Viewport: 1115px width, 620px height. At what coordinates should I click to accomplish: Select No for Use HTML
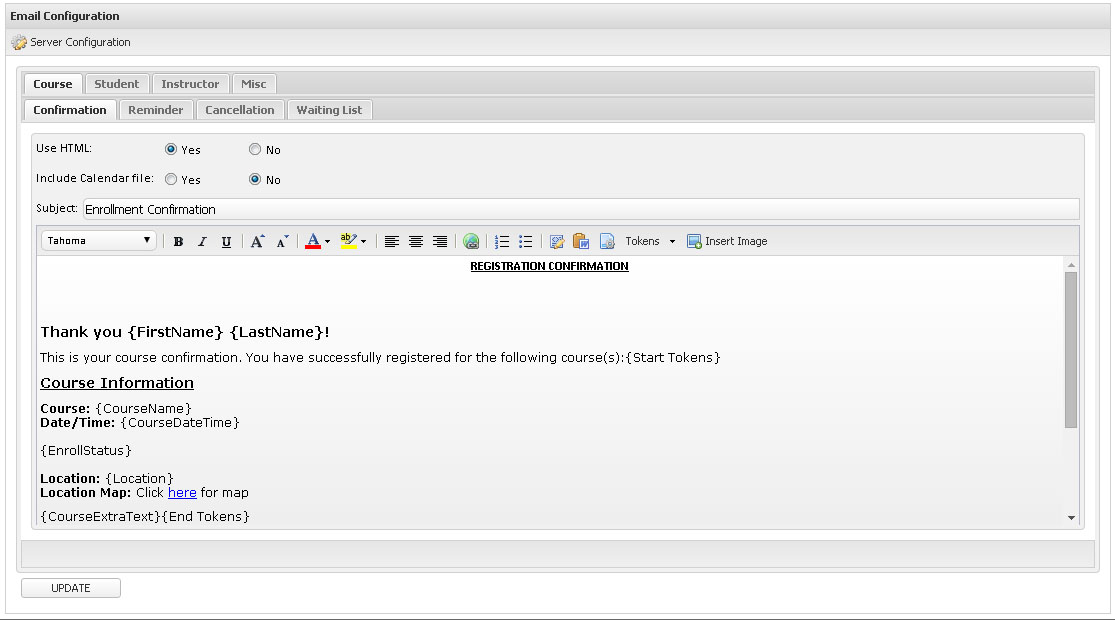click(255, 149)
